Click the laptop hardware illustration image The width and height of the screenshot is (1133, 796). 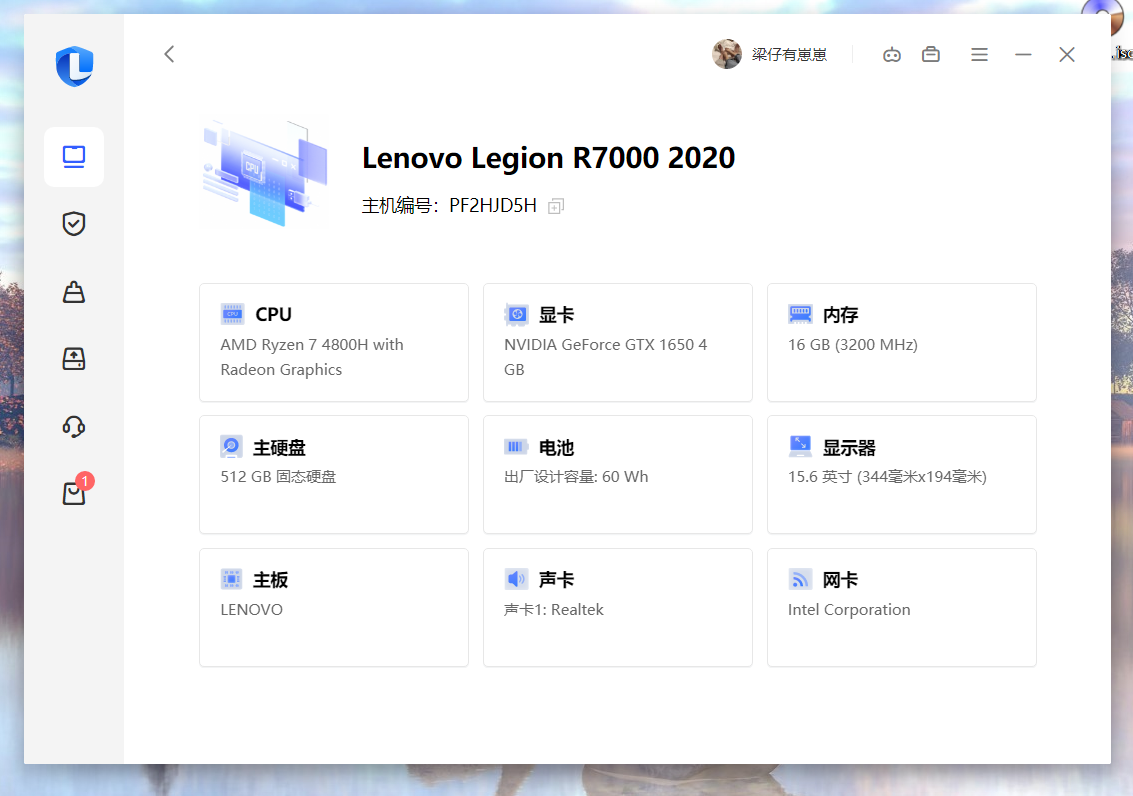click(x=264, y=173)
